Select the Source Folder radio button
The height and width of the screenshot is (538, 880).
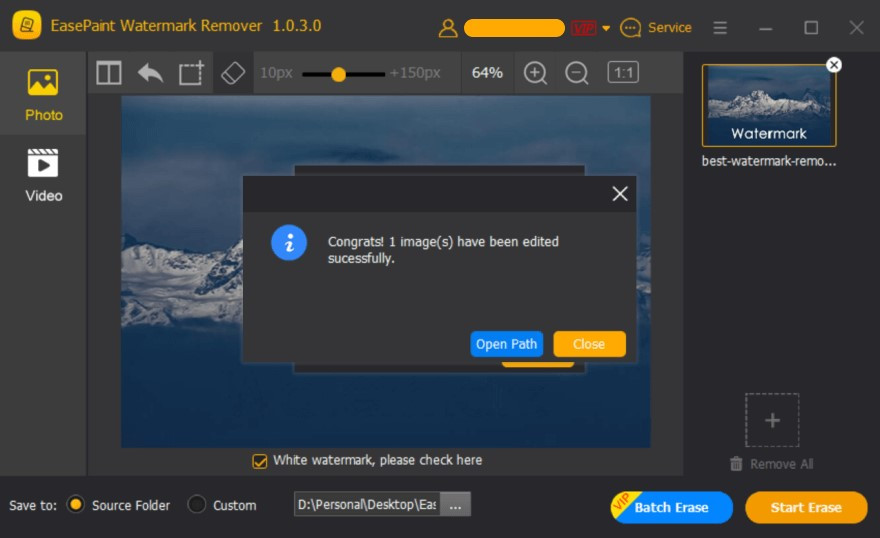76,504
